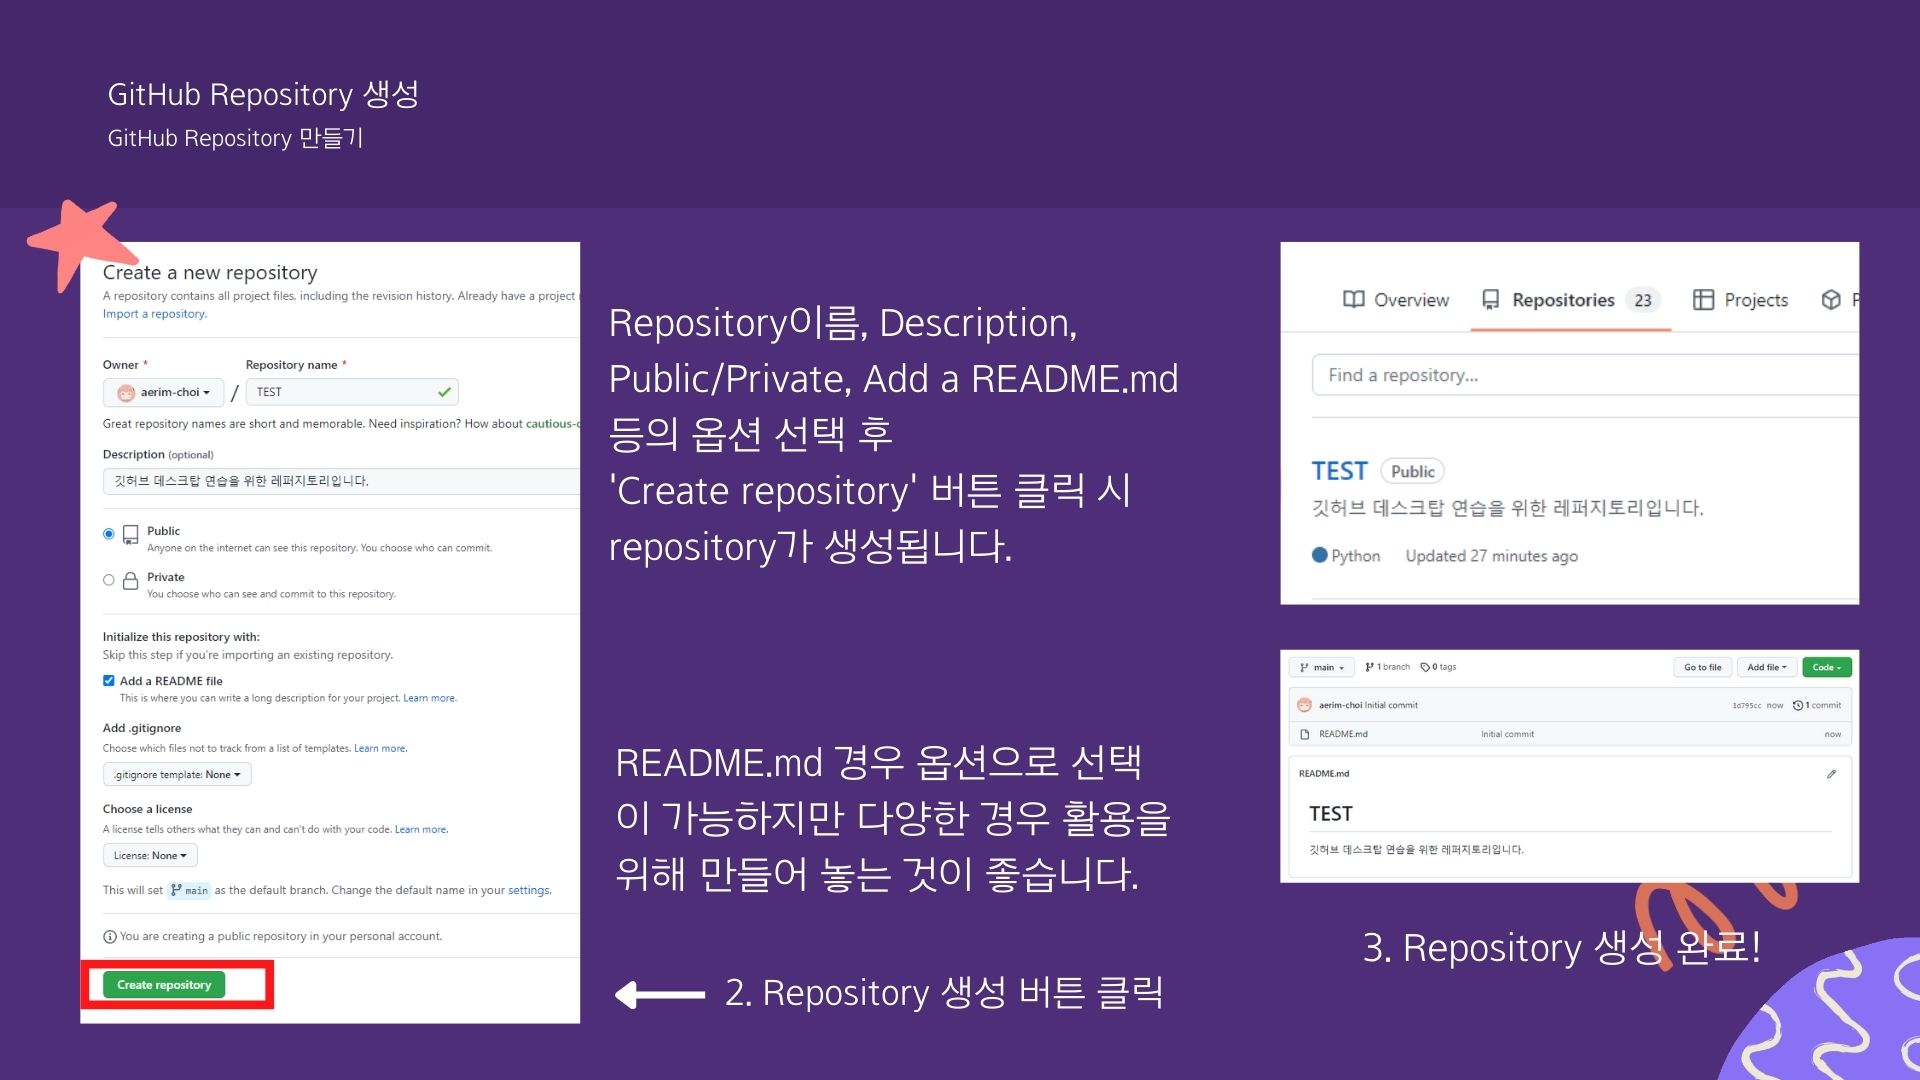Viewport: 1920px width, 1080px height.
Task: Click the Repository name field containing TEST
Action: (352, 392)
